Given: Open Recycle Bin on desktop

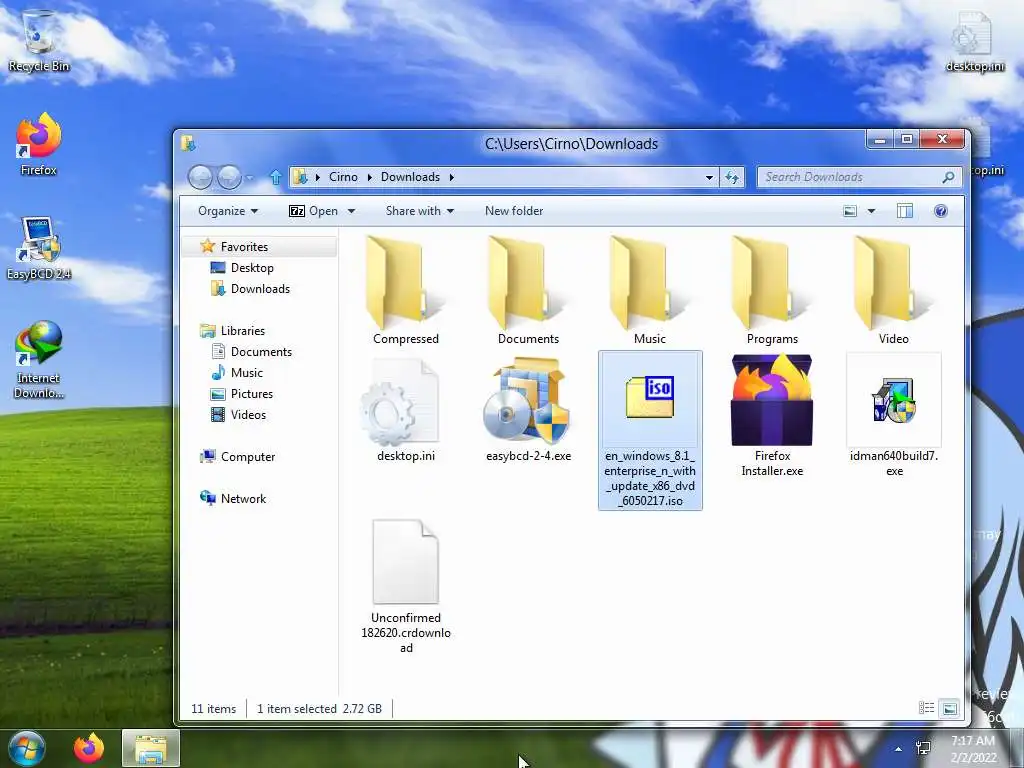Looking at the screenshot, I should click(x=39, y=40).
